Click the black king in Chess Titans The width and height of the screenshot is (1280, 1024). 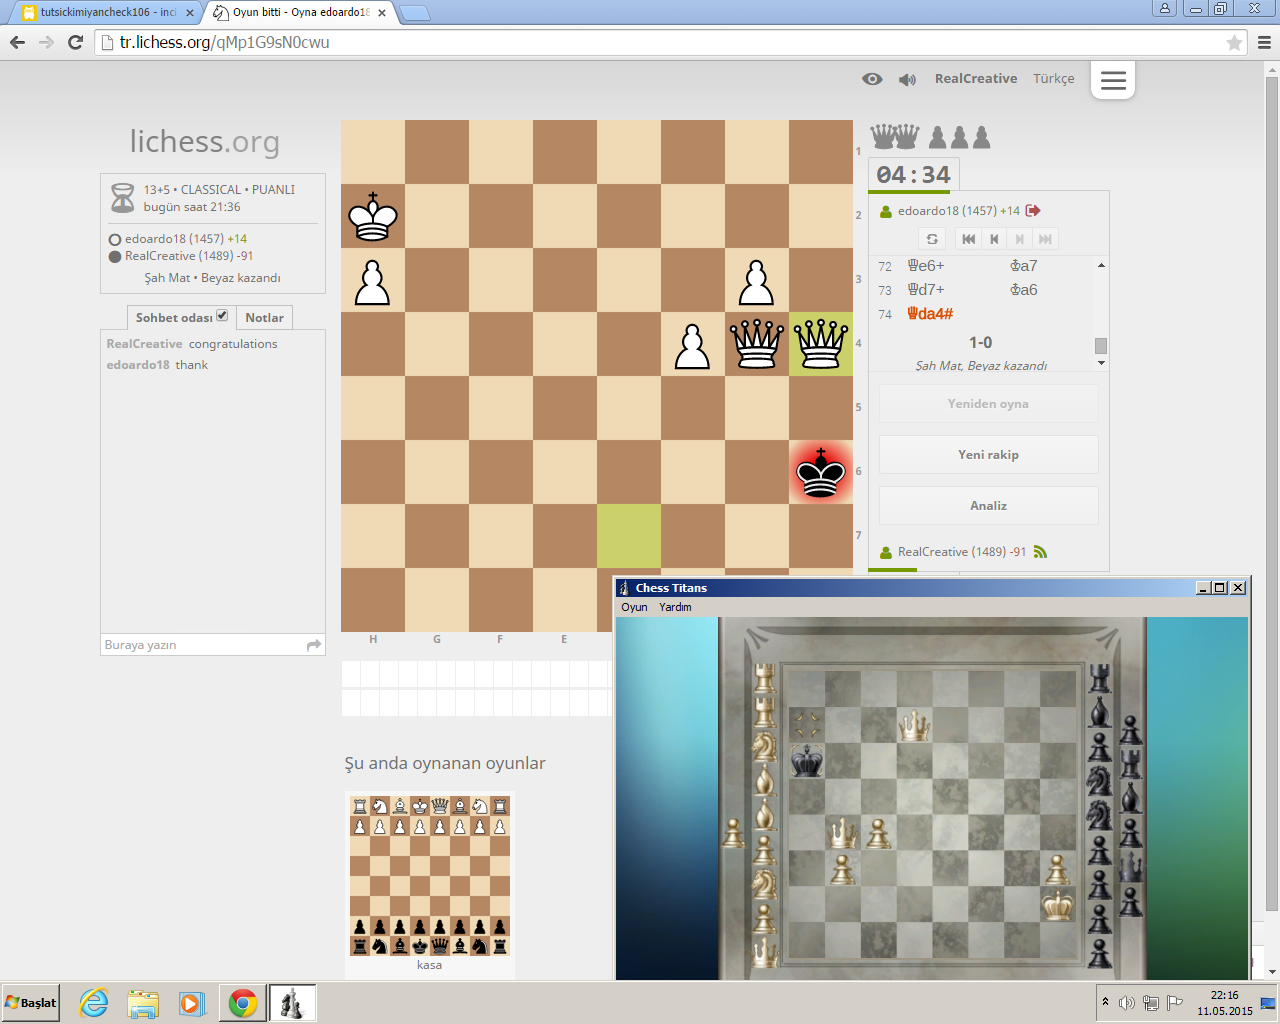806,761
